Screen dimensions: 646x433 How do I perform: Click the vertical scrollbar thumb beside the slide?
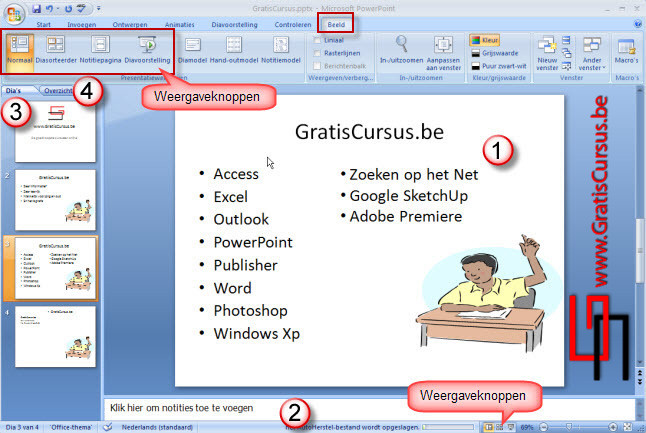tap(639, 251)
